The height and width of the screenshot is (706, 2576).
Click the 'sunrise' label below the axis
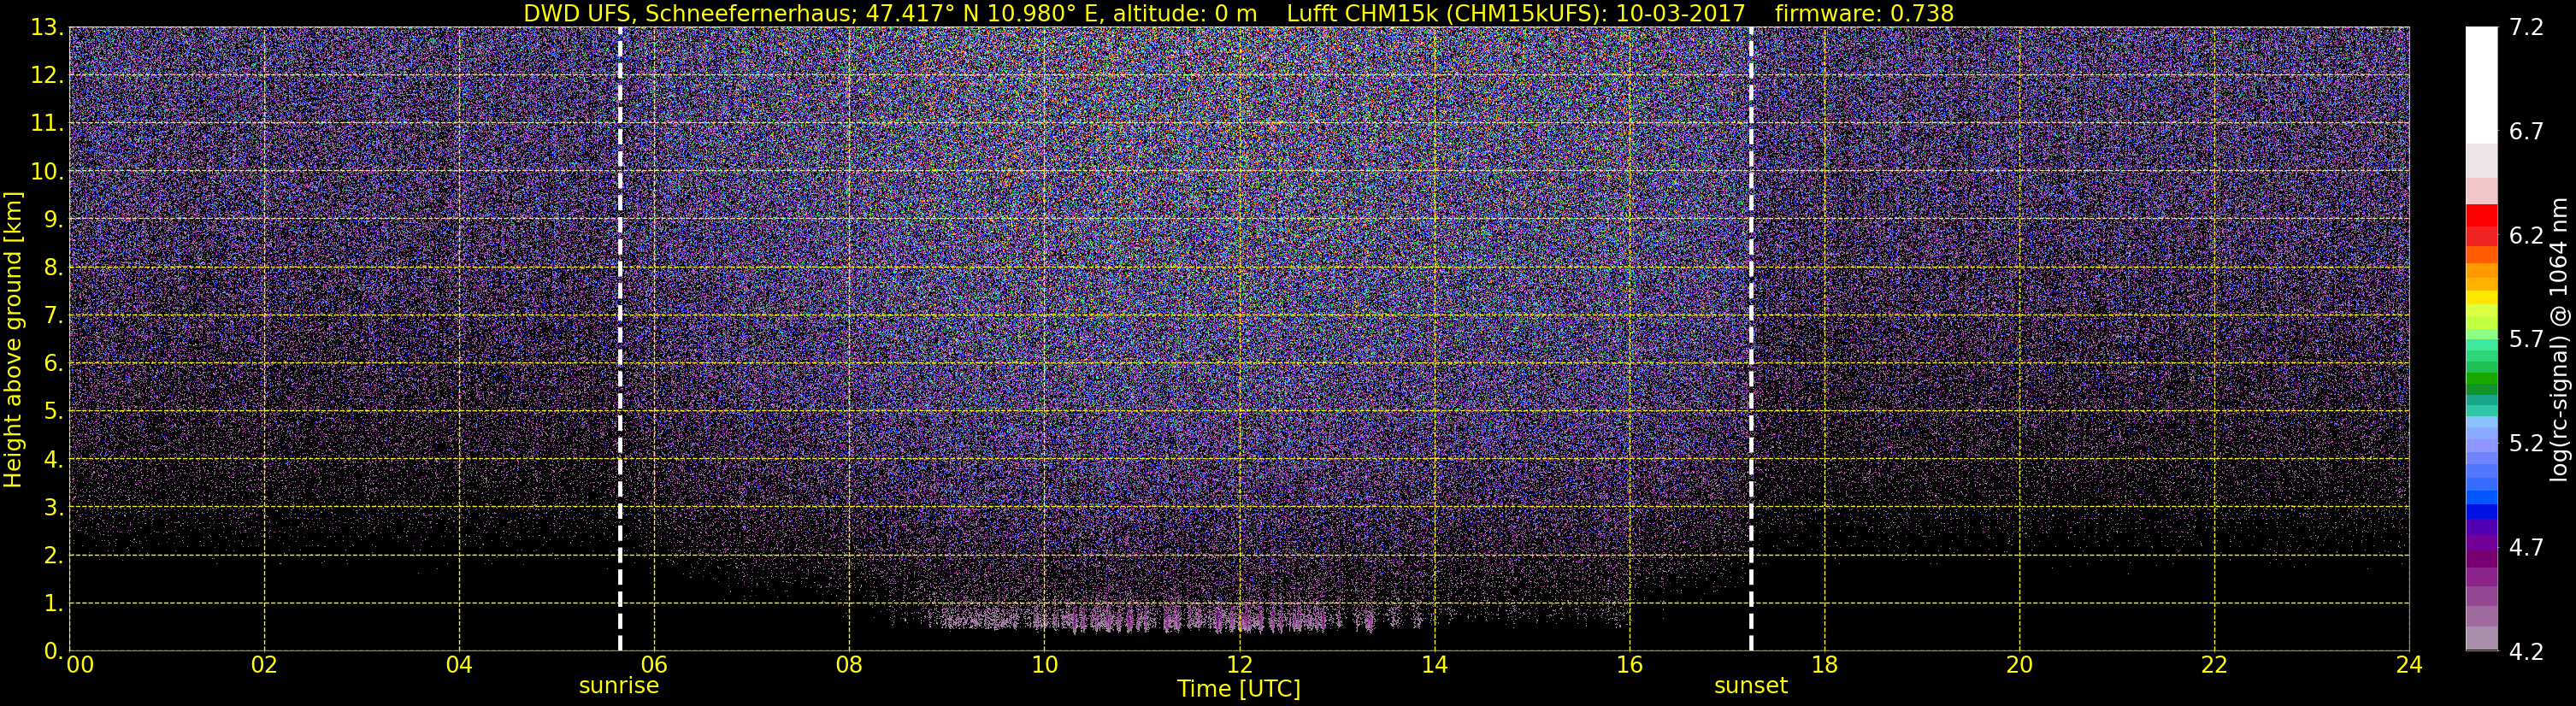pyautogui.click(x=619, y=686)
